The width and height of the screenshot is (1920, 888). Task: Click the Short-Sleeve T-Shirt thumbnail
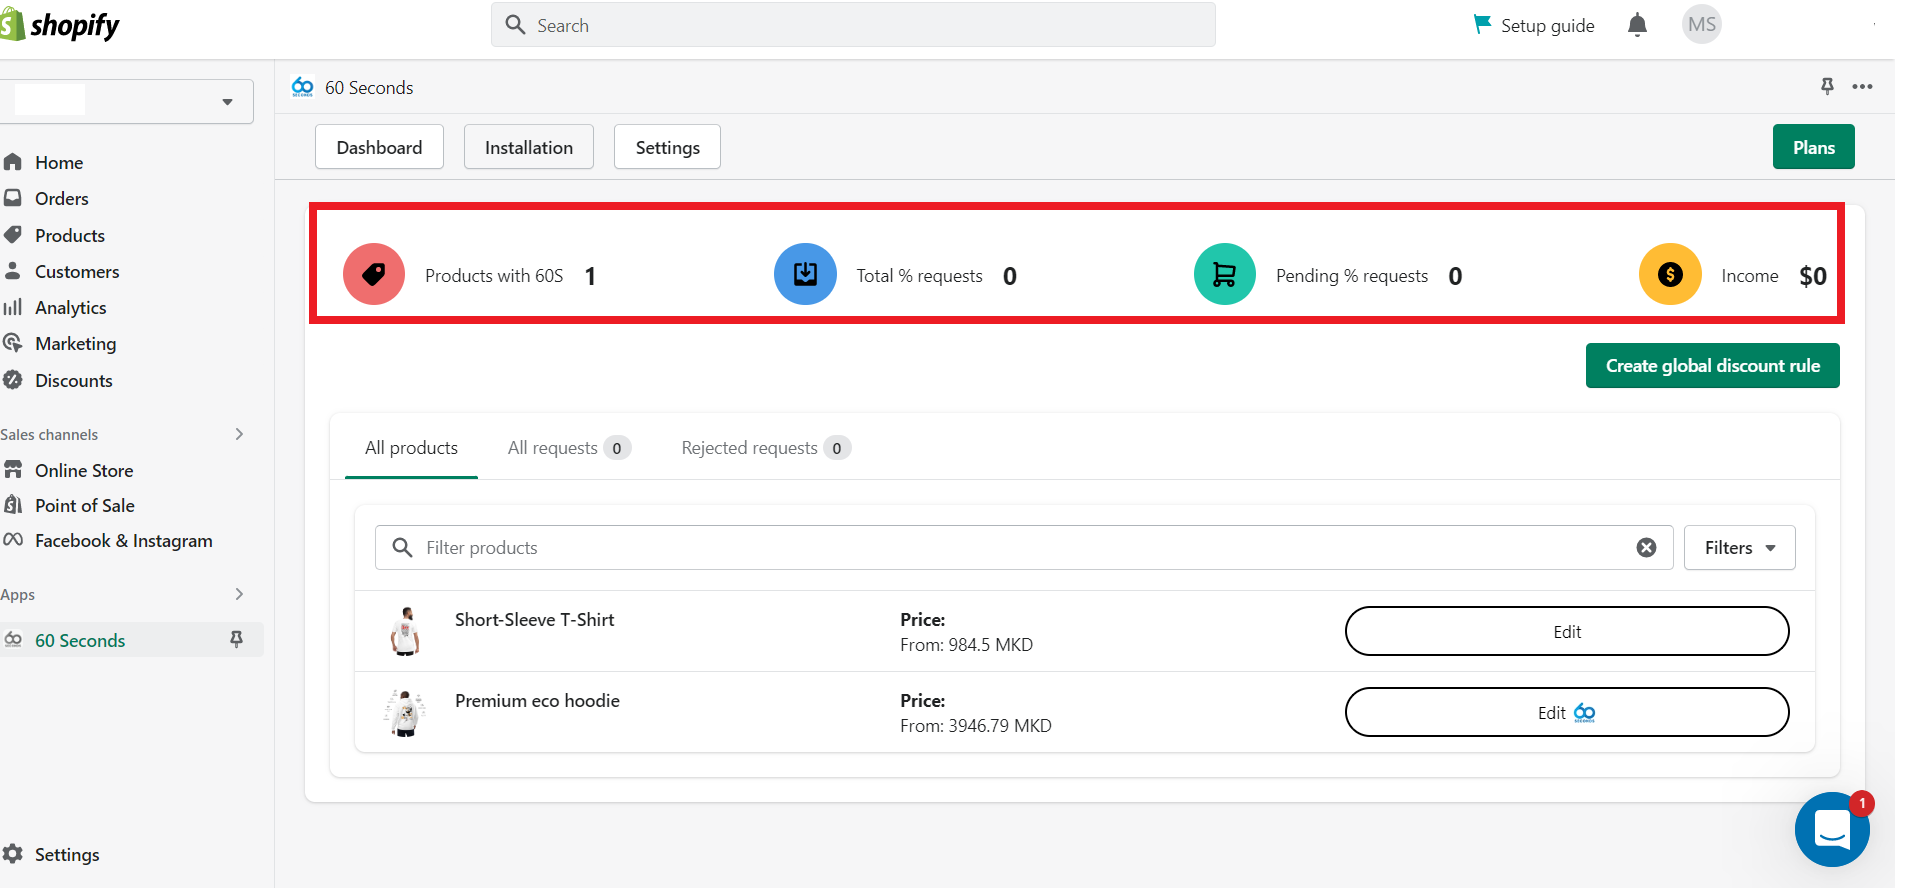click(x=405, y=631)
